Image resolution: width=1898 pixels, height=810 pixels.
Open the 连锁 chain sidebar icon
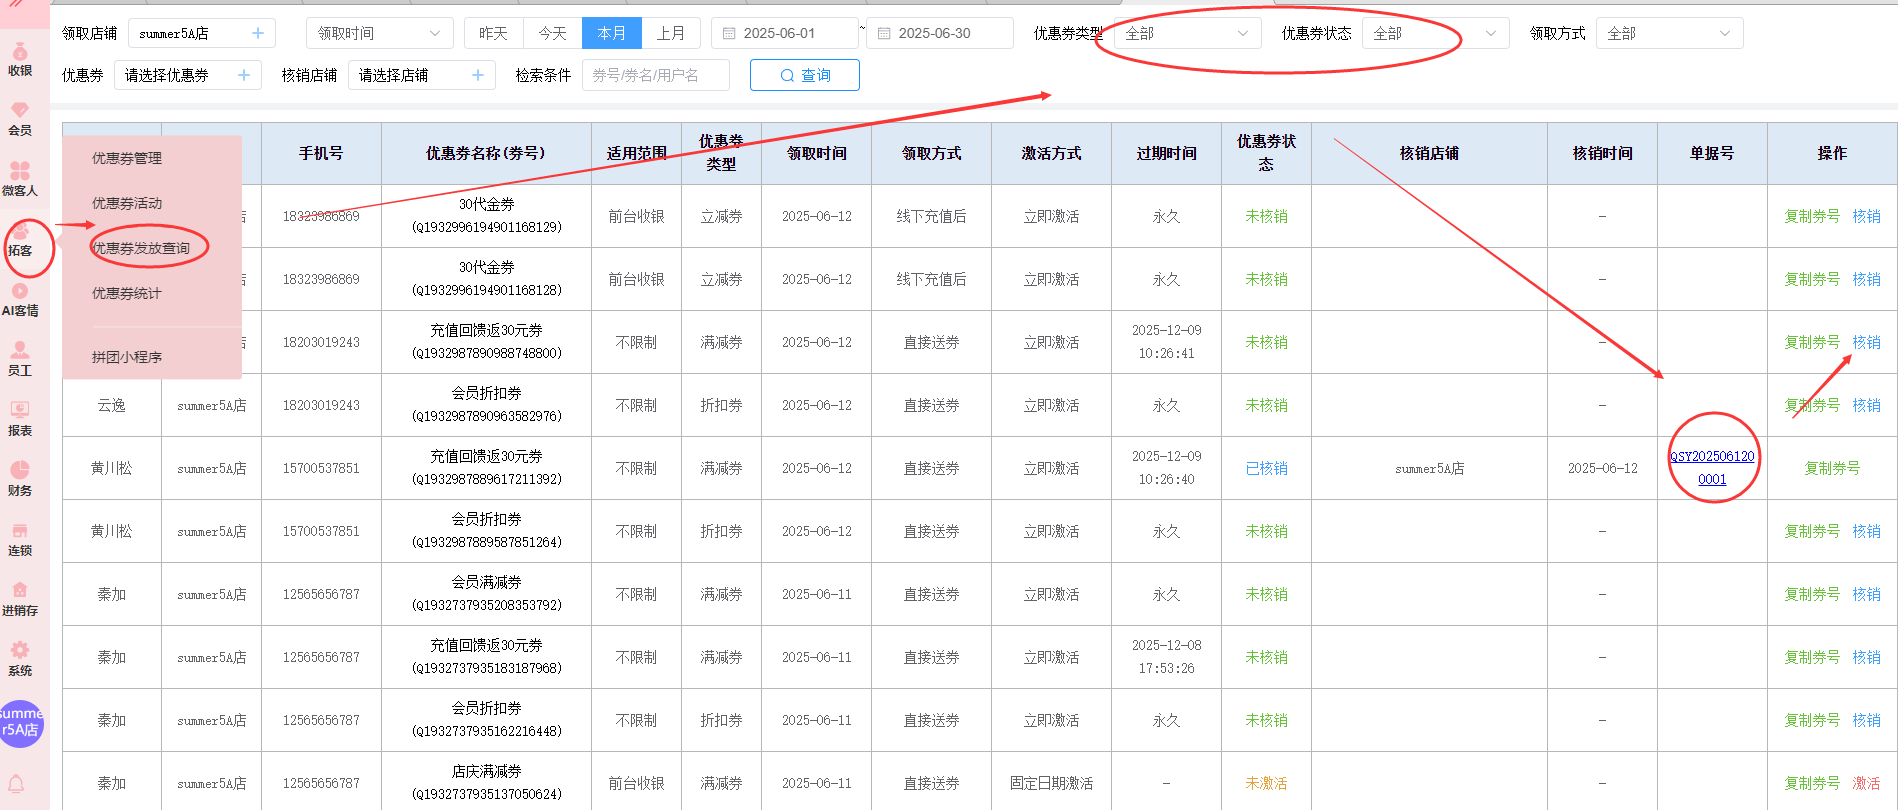[20, 539]
